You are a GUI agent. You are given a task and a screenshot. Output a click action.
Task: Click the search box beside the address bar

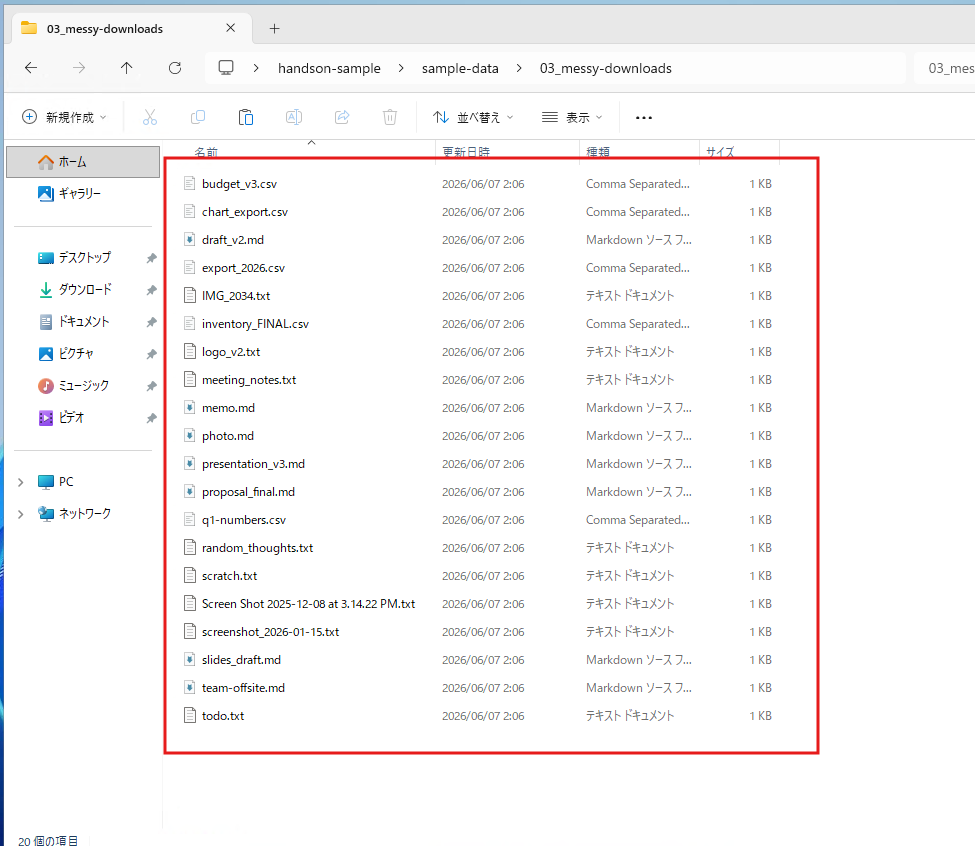[x=945, y=68]
